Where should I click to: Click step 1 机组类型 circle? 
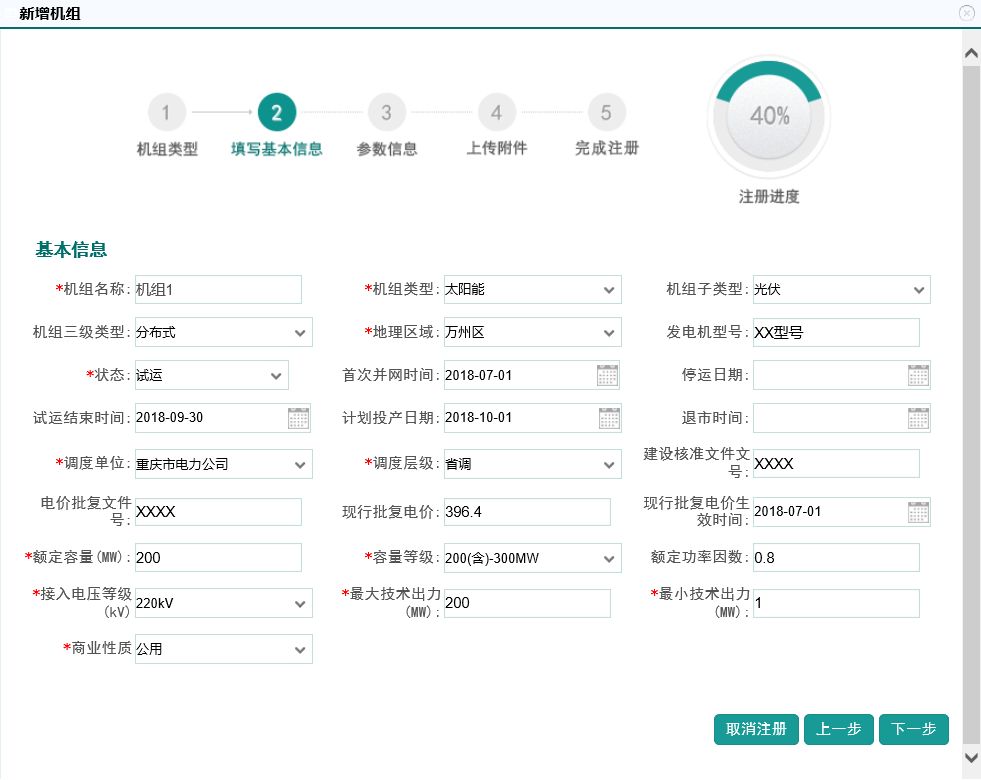pos(167,113)
